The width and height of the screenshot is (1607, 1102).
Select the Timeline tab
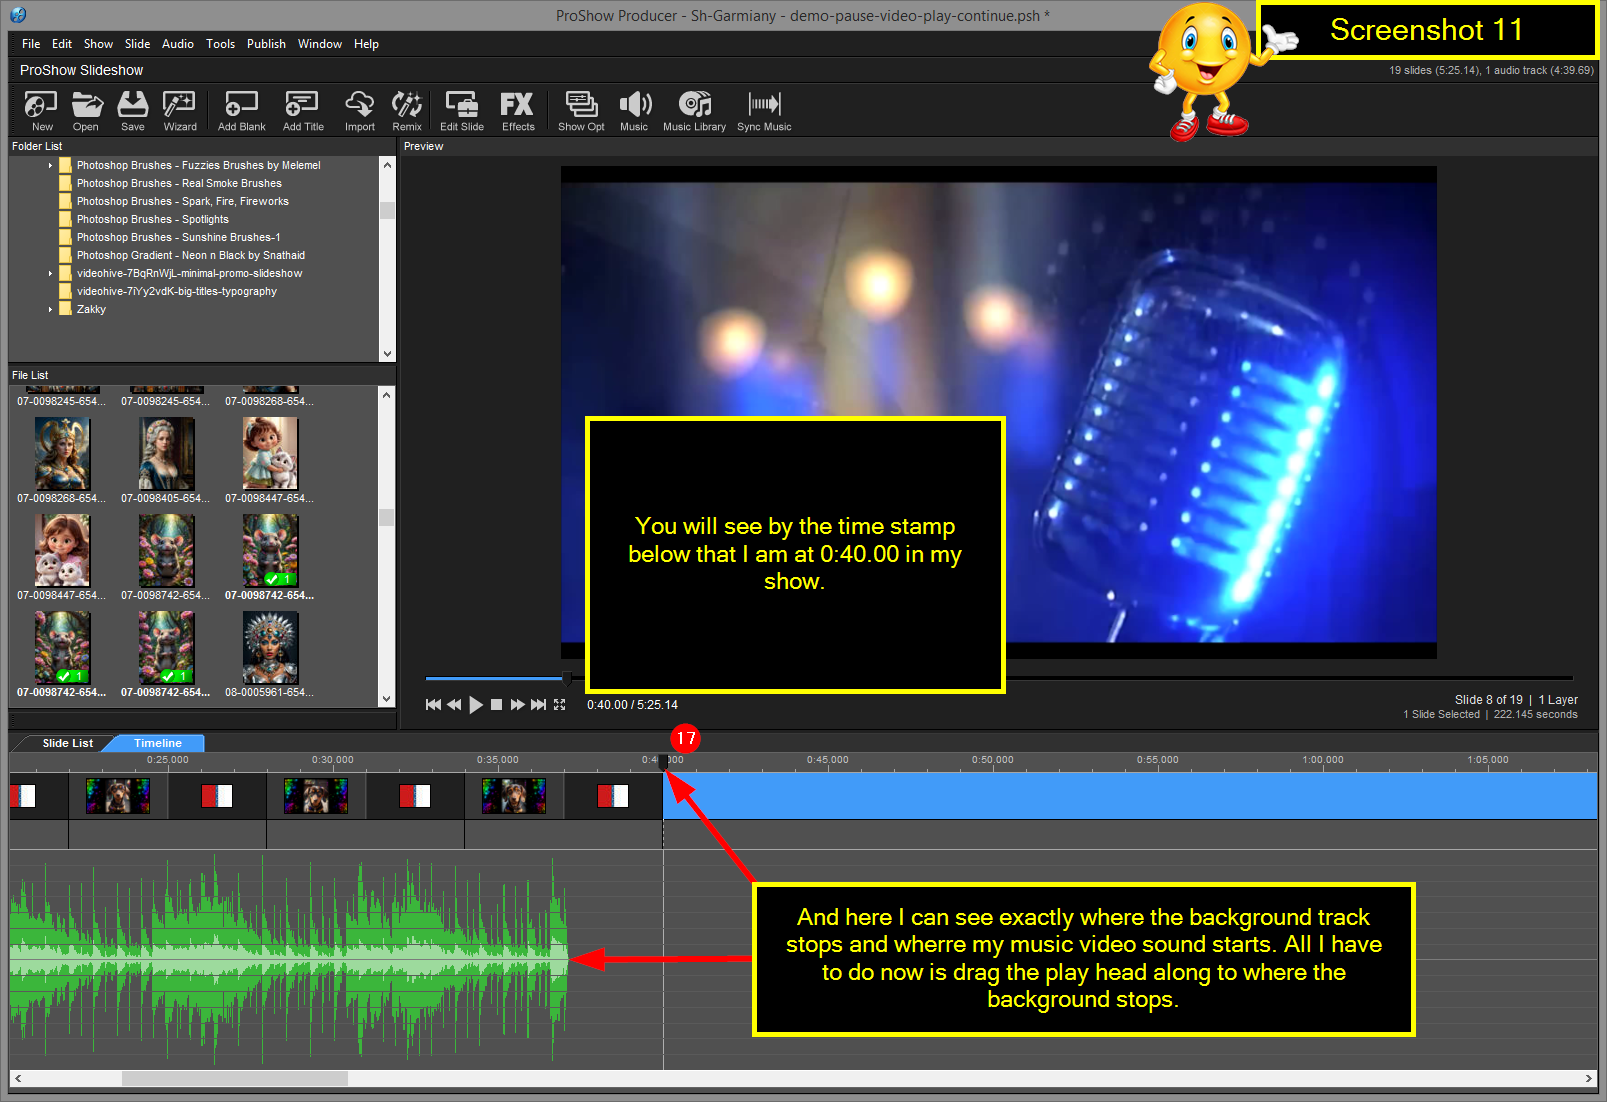[x=158, y=743]
